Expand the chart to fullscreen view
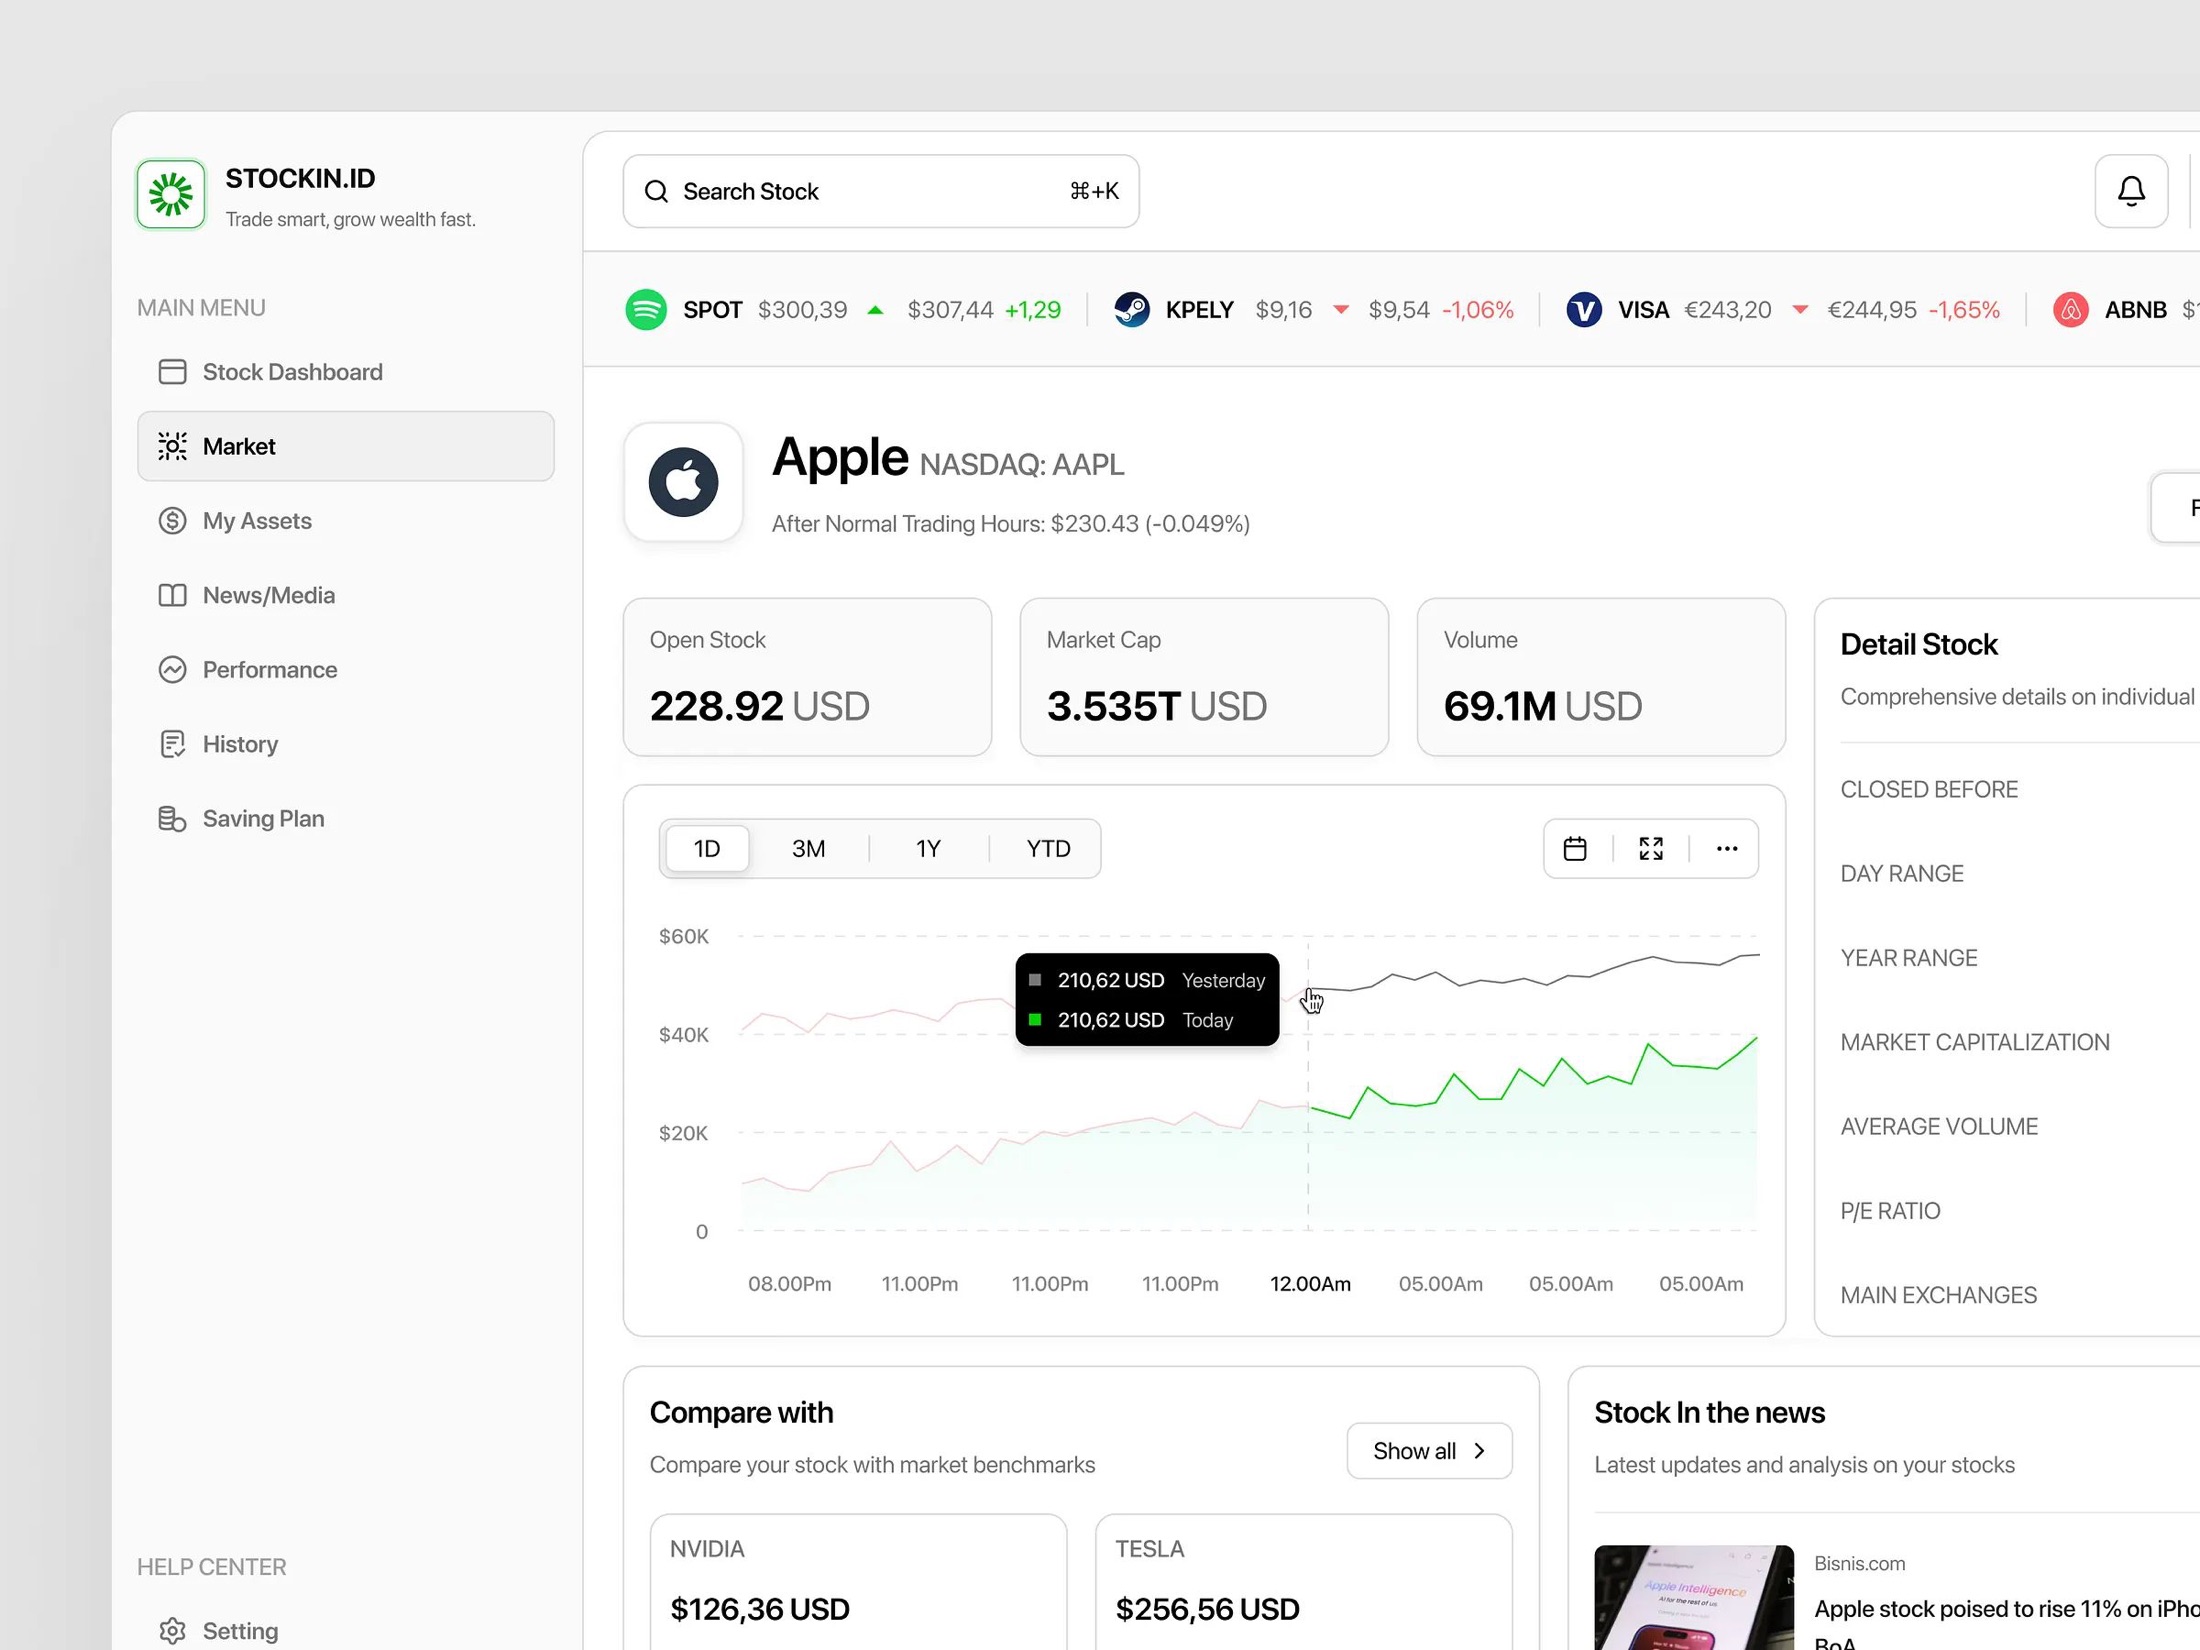This screenshot has width=2200, height=1650. [1651, 848]
